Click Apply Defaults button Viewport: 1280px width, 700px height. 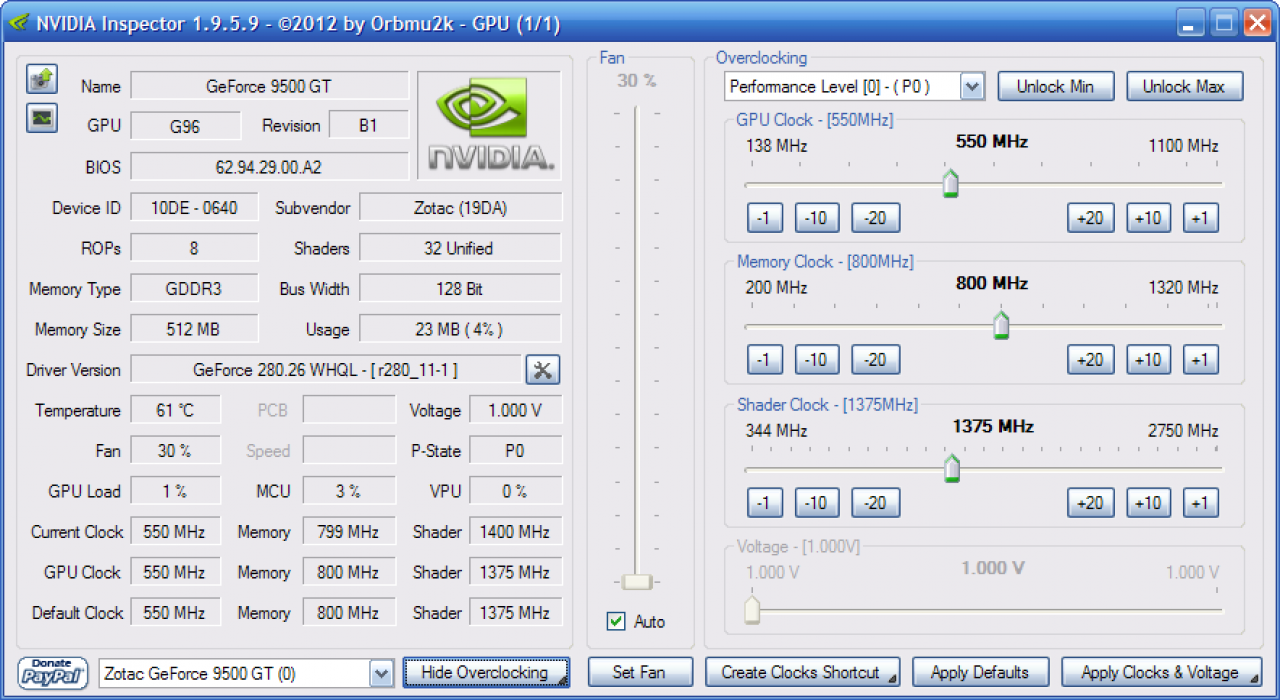pyautogui.click(x=979, y=672)
